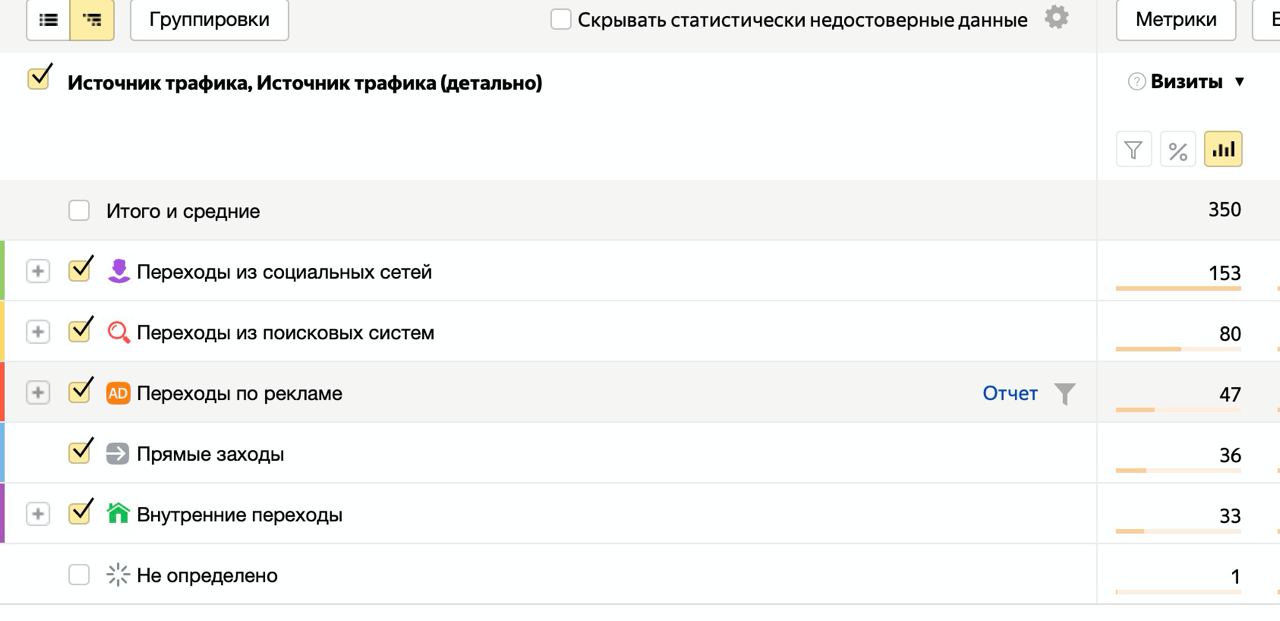Screen dimensions: 1280x621
Task: Tick the Не определено checkbox
Action: point(79,575)
